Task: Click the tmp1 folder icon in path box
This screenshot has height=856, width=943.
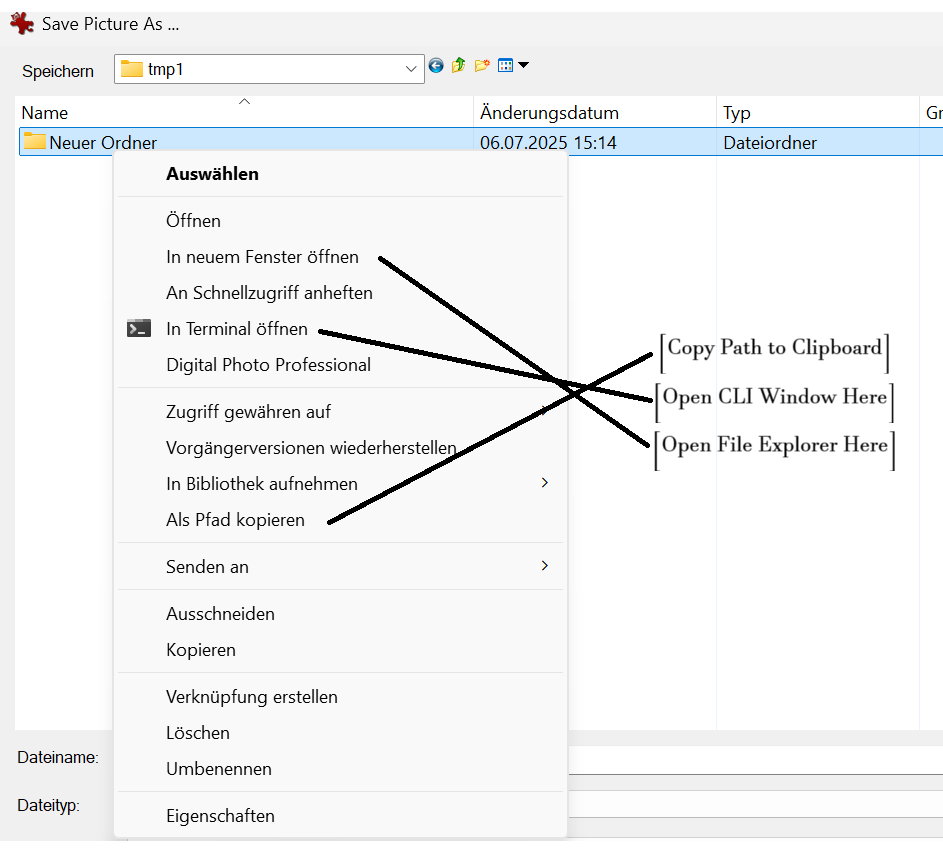Action: pyautogui.click(x=132, y=69)
